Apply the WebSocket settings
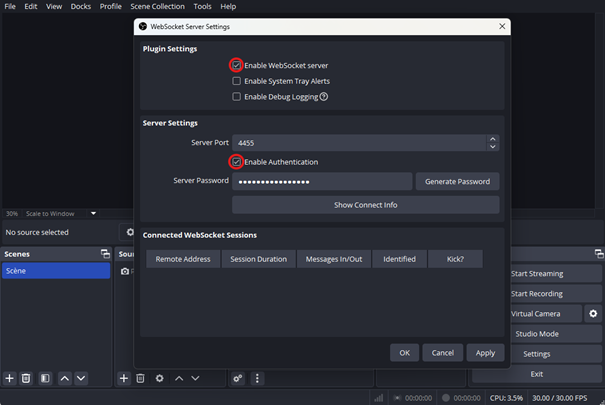This screenshot has height=405, width=605. [x=485, y=353]
